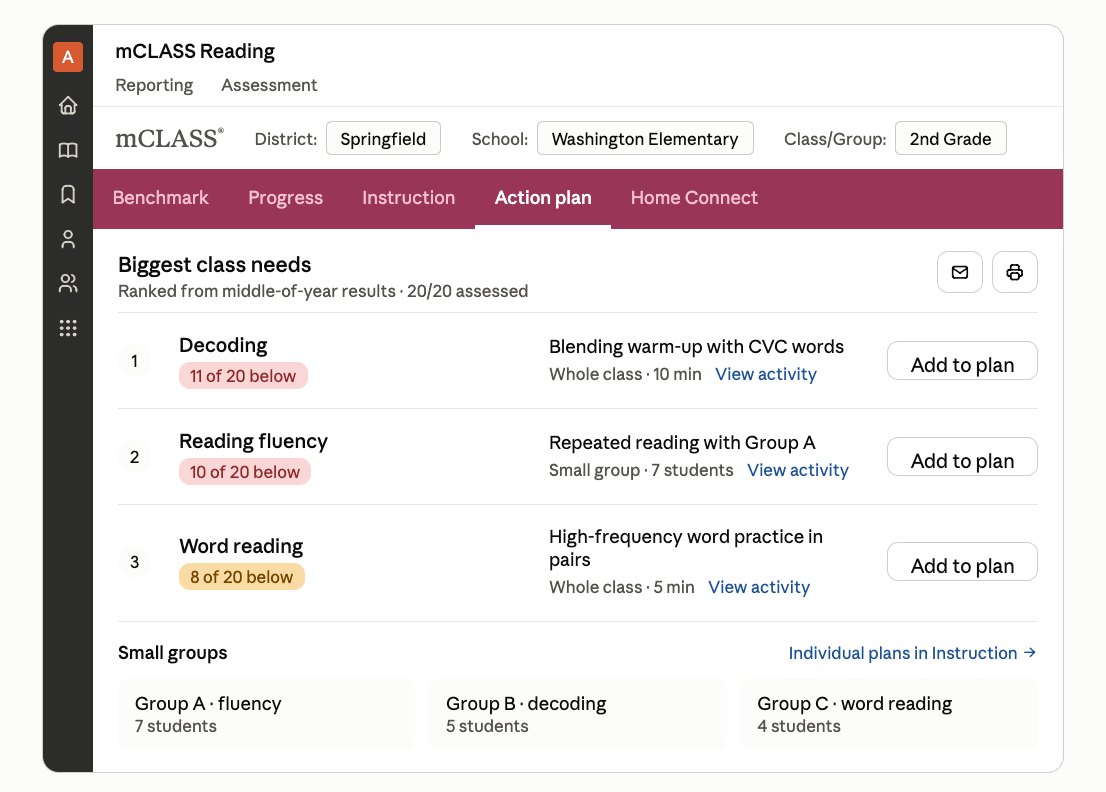
Task: Click the Decoding heading
Action: pyautogui.click(x=223, y=346)
